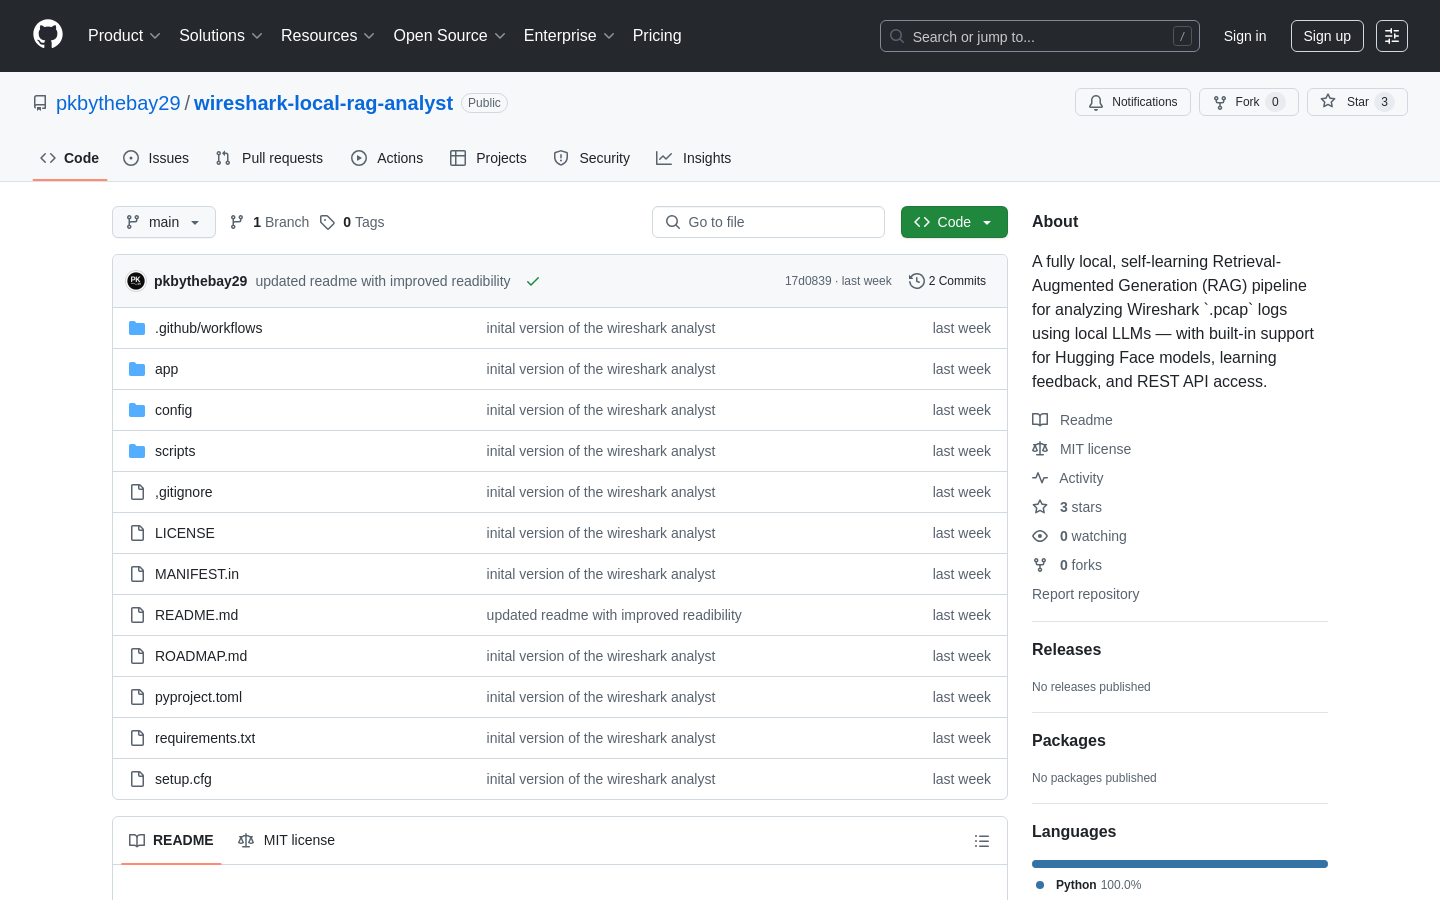This screenshot has height=900, width=1440.
Task: Open the setup.cfg file
Action: 183,779
